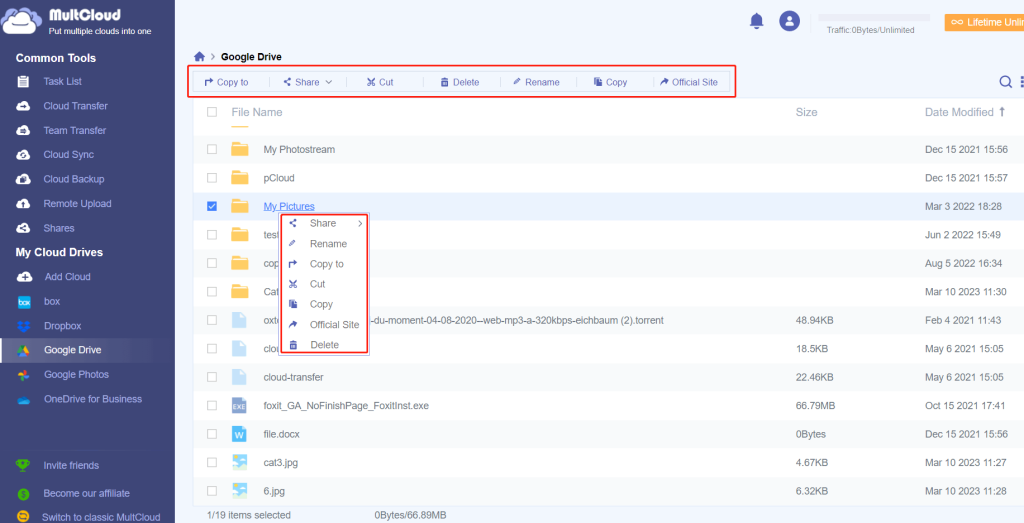The height and width of the screenshot is (523, 1024).
Task: Check the 6.jpg checkbox
Action: point(212,490)
